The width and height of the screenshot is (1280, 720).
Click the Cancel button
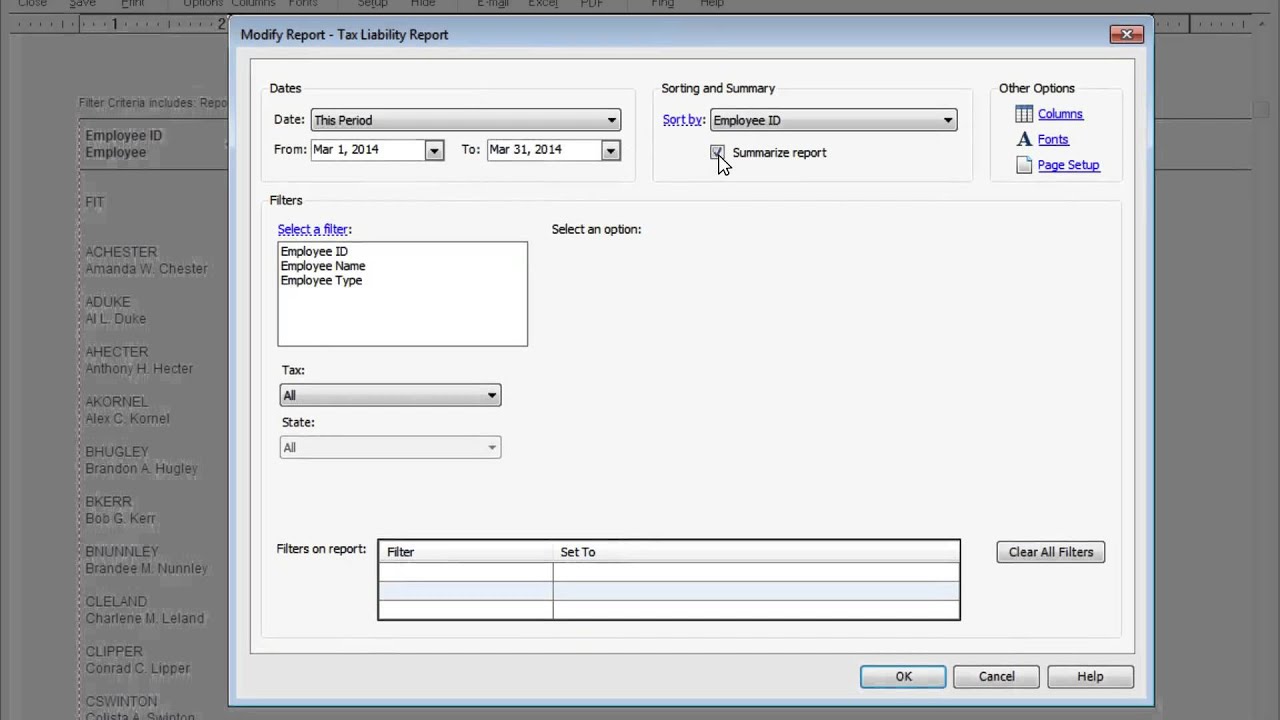coord(996,677)
